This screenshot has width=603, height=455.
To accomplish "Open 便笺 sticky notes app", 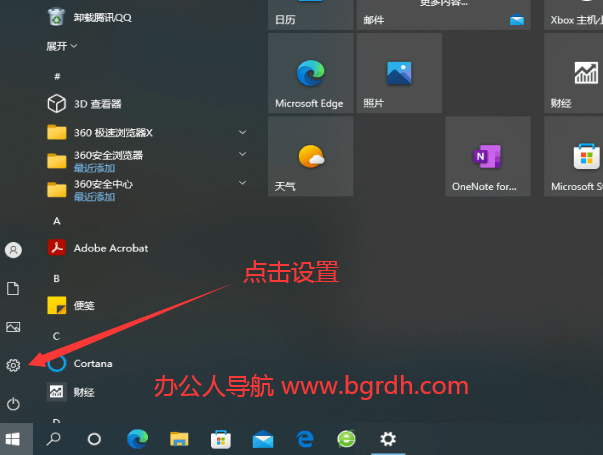I will 71,306.
